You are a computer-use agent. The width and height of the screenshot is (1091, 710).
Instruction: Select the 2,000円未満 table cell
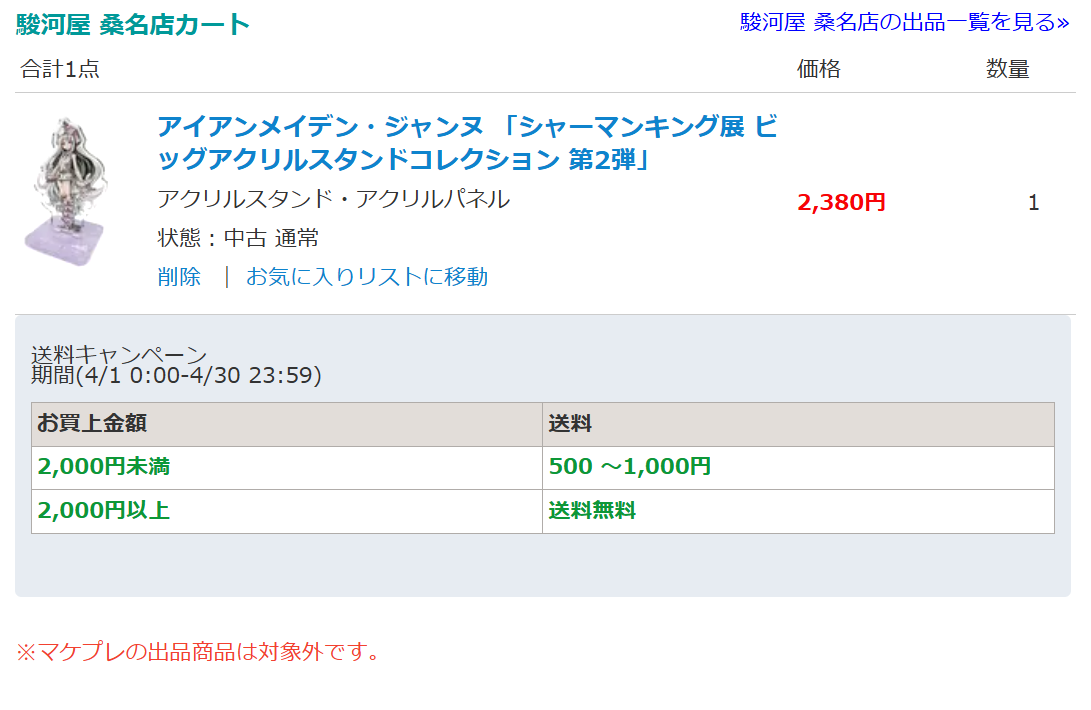[x=287, y=468]
